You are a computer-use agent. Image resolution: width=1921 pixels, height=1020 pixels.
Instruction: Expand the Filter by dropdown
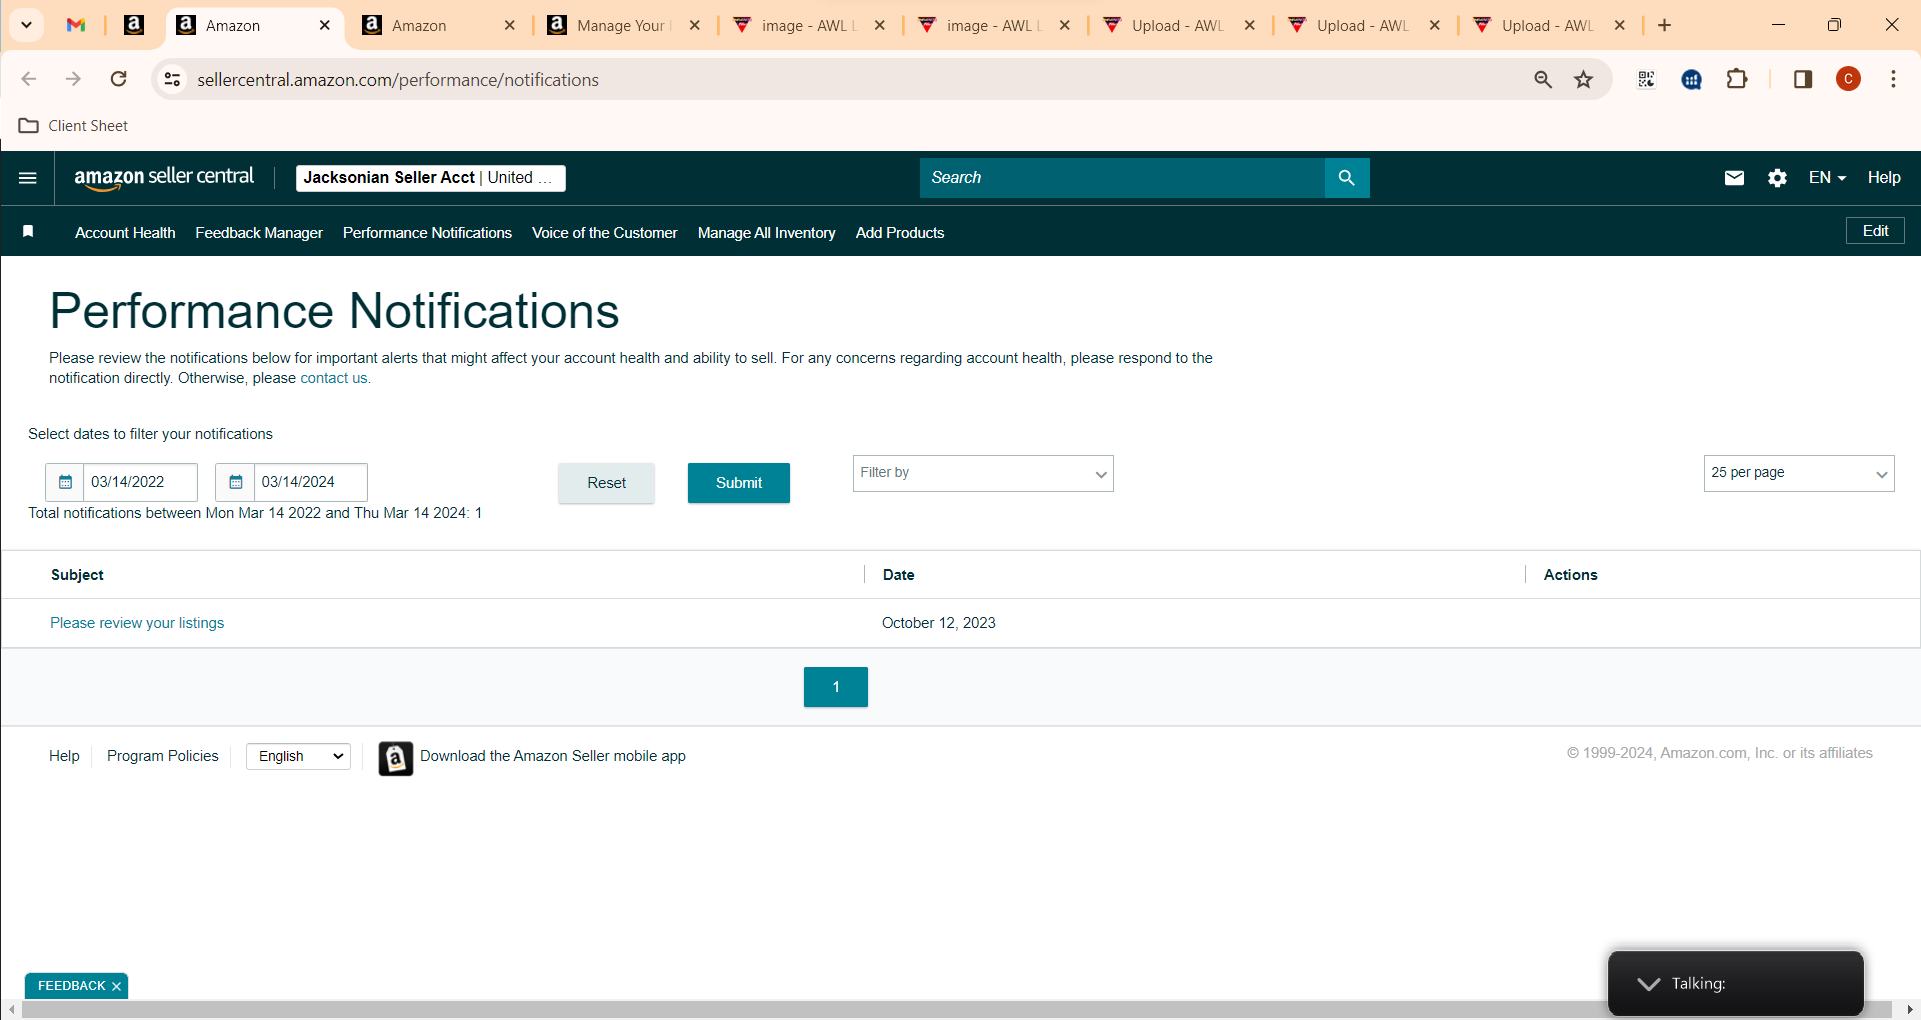pos(983,473)
